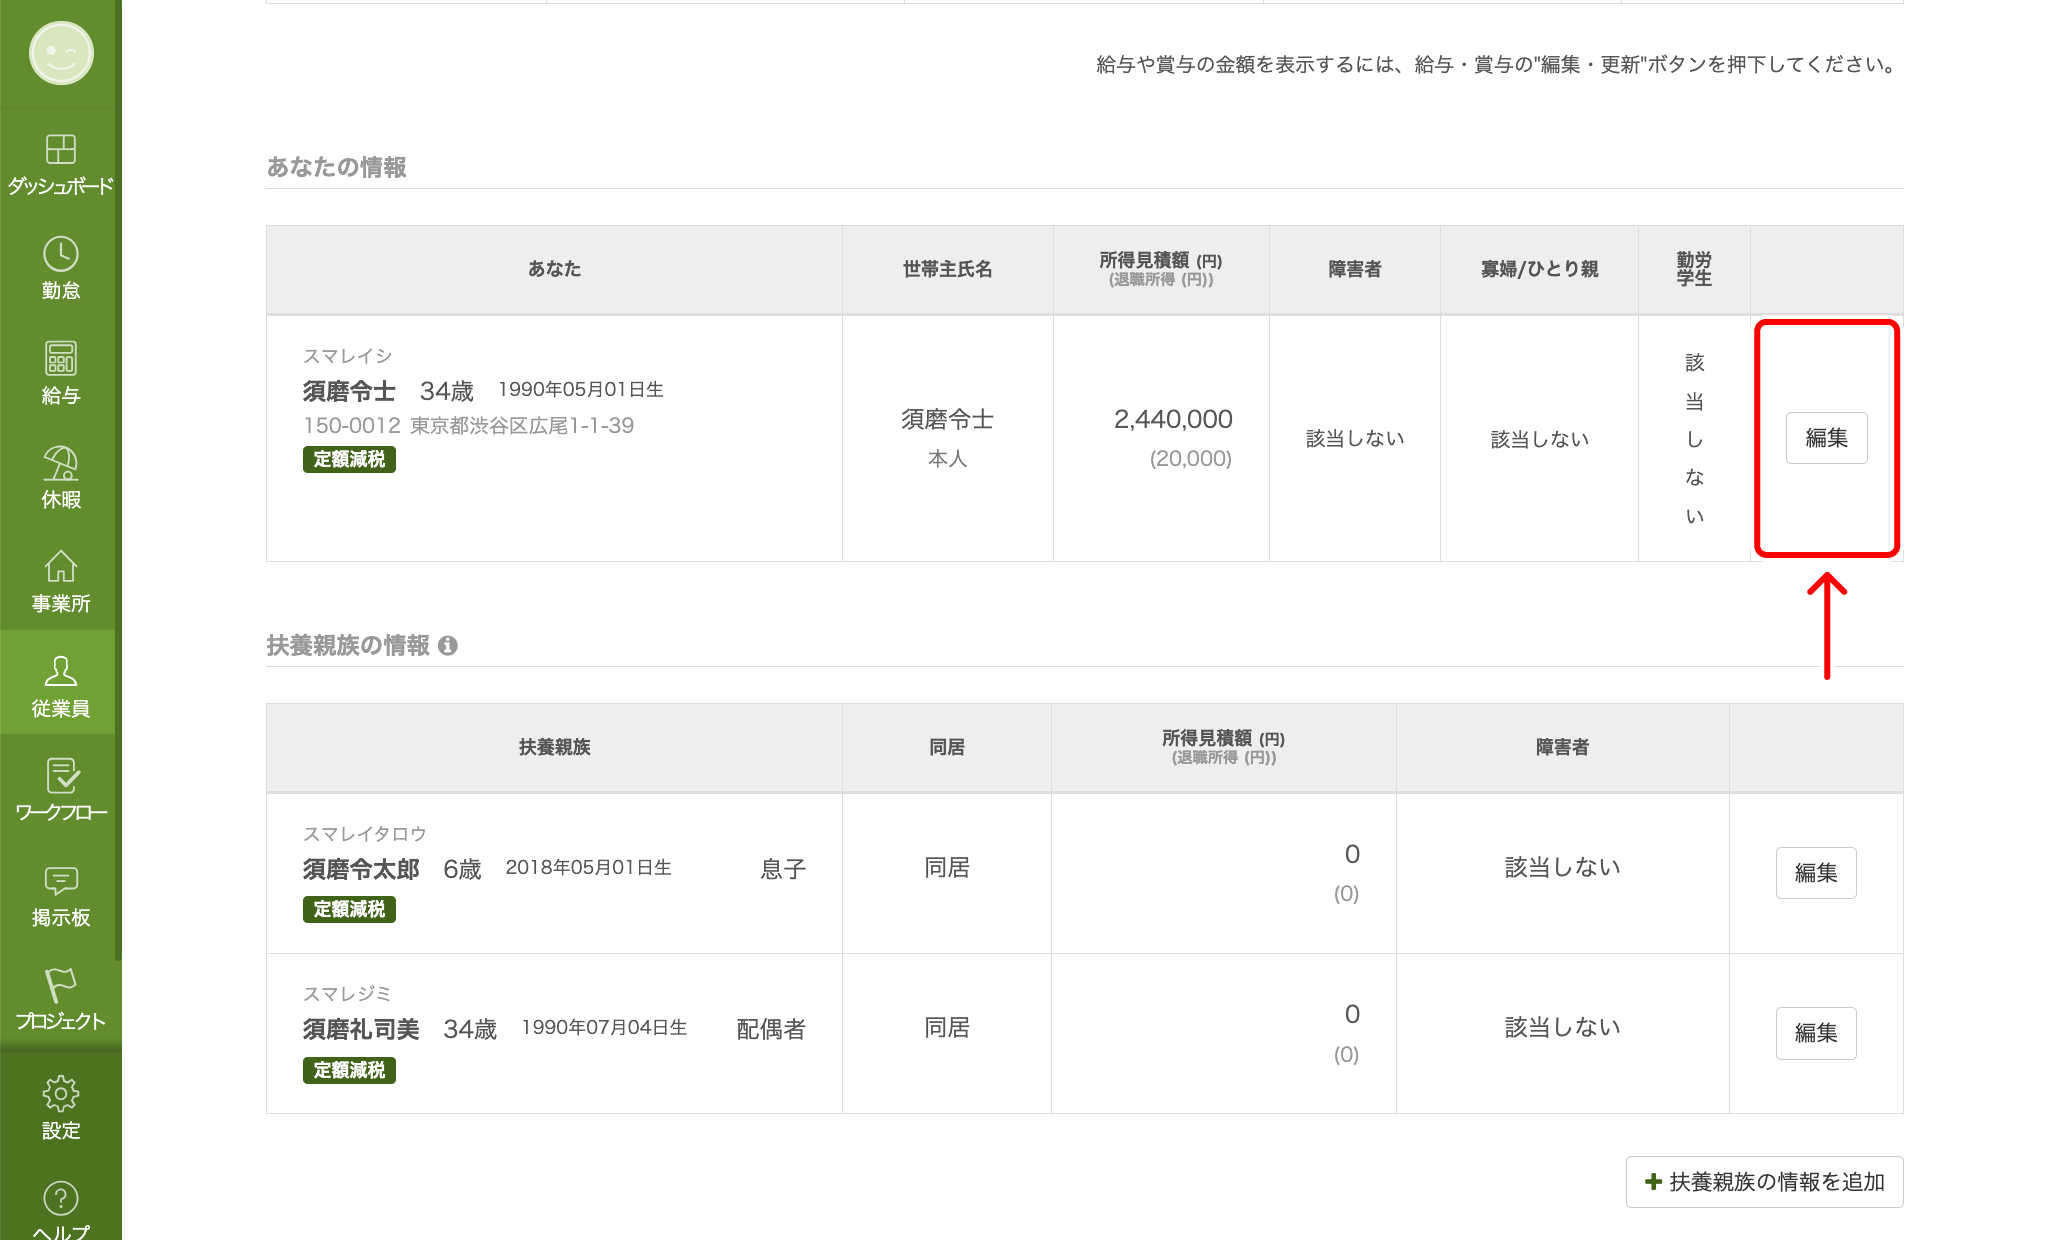Click 本人 label under 世帯主氏名
The height and width of the screenshot is (1240, 2048).
[x=947, y=459]
